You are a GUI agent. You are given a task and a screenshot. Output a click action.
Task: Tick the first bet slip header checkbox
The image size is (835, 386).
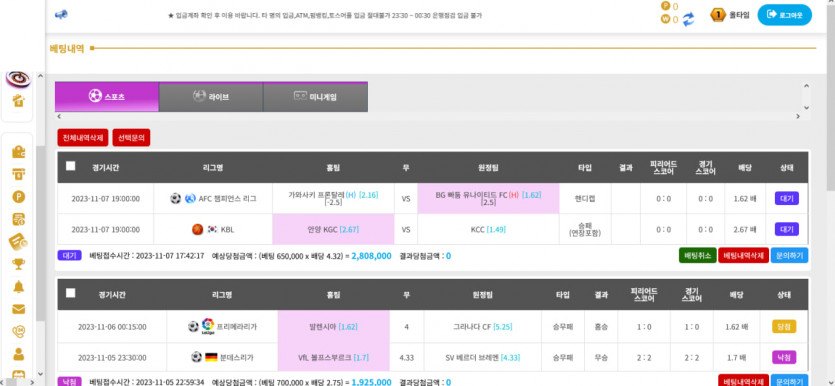[70, 166]
